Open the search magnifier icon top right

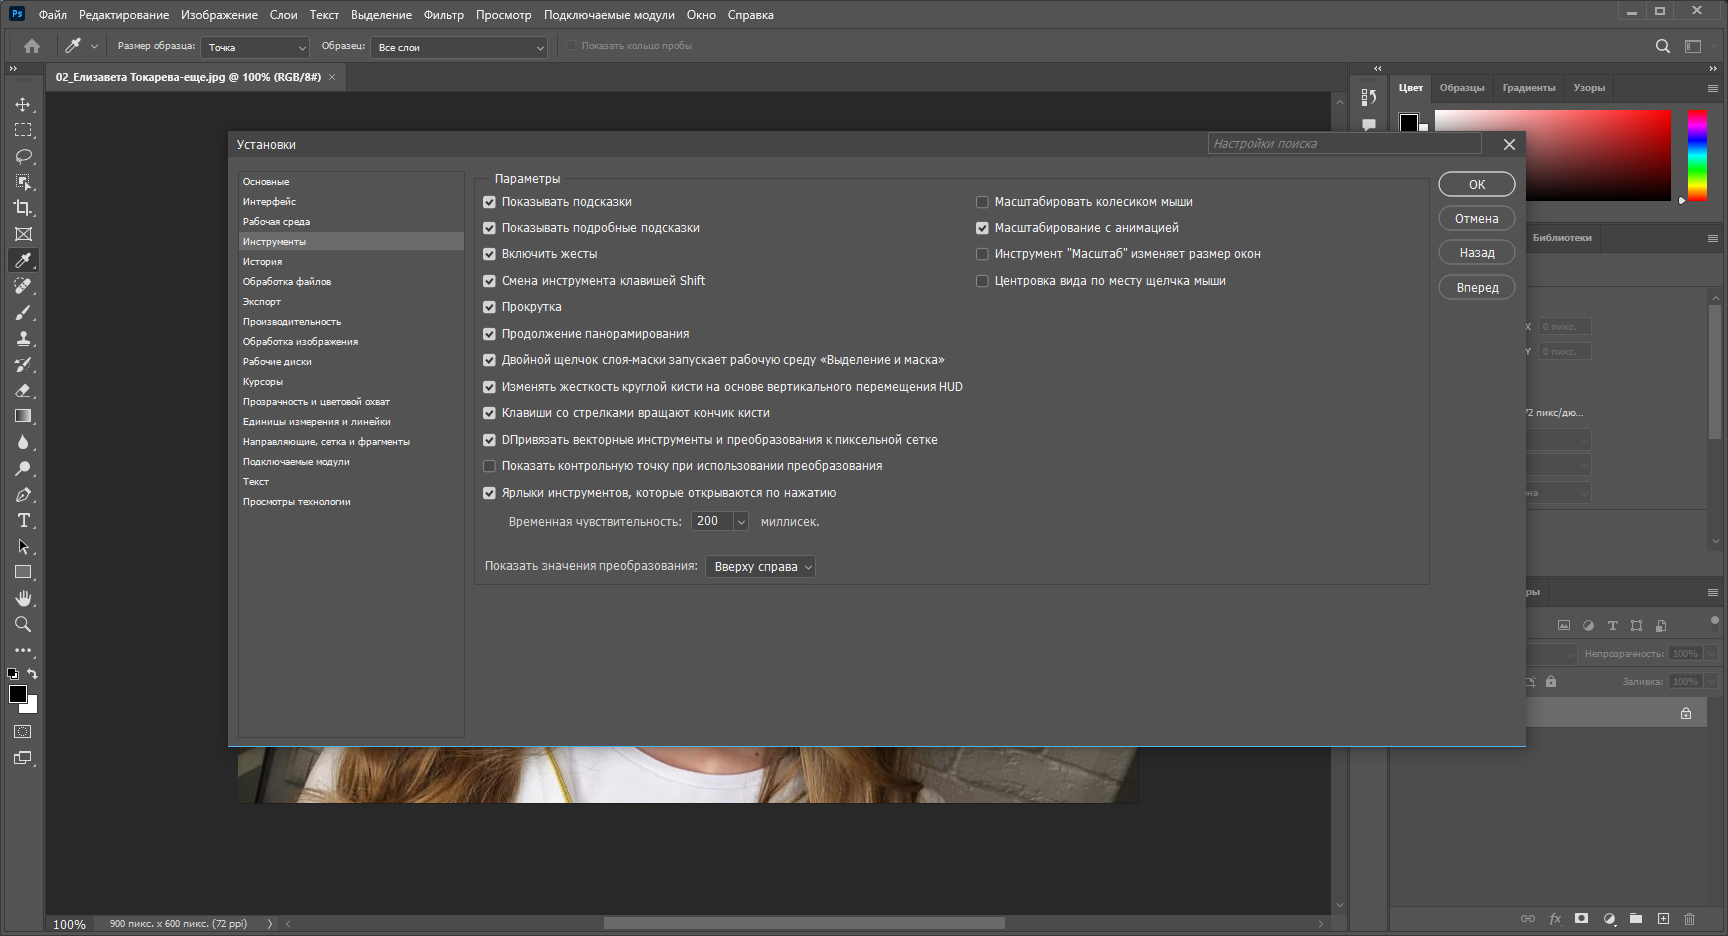pyautogui.click(x=1662, y=46)
